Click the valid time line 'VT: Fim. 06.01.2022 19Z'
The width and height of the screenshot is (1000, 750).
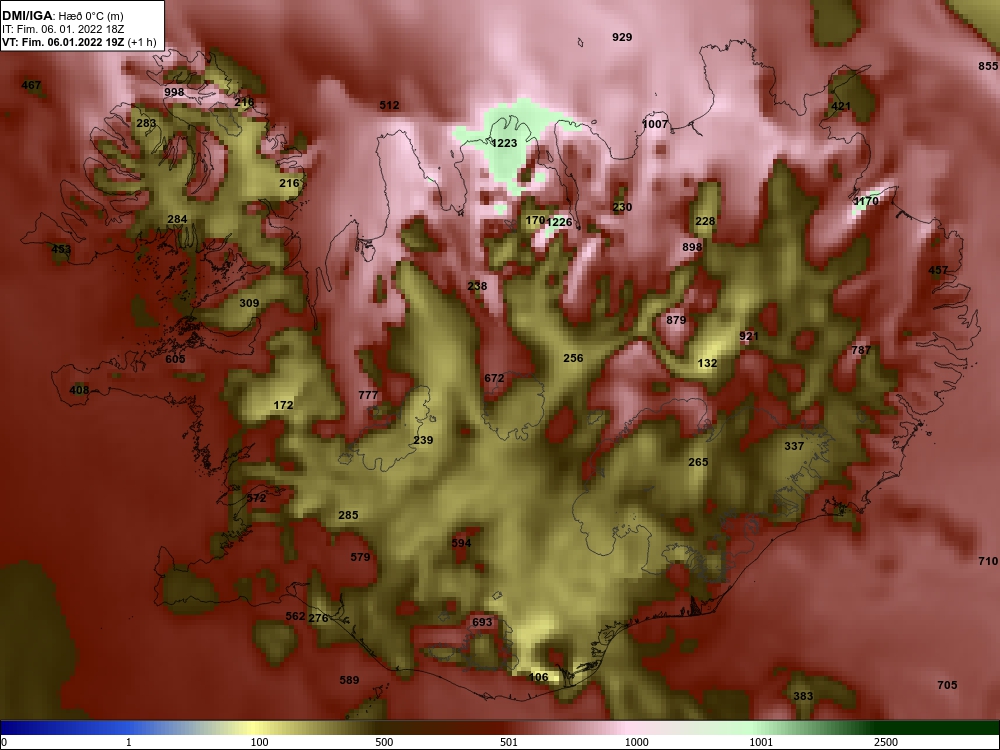click(x=63, y=42)
